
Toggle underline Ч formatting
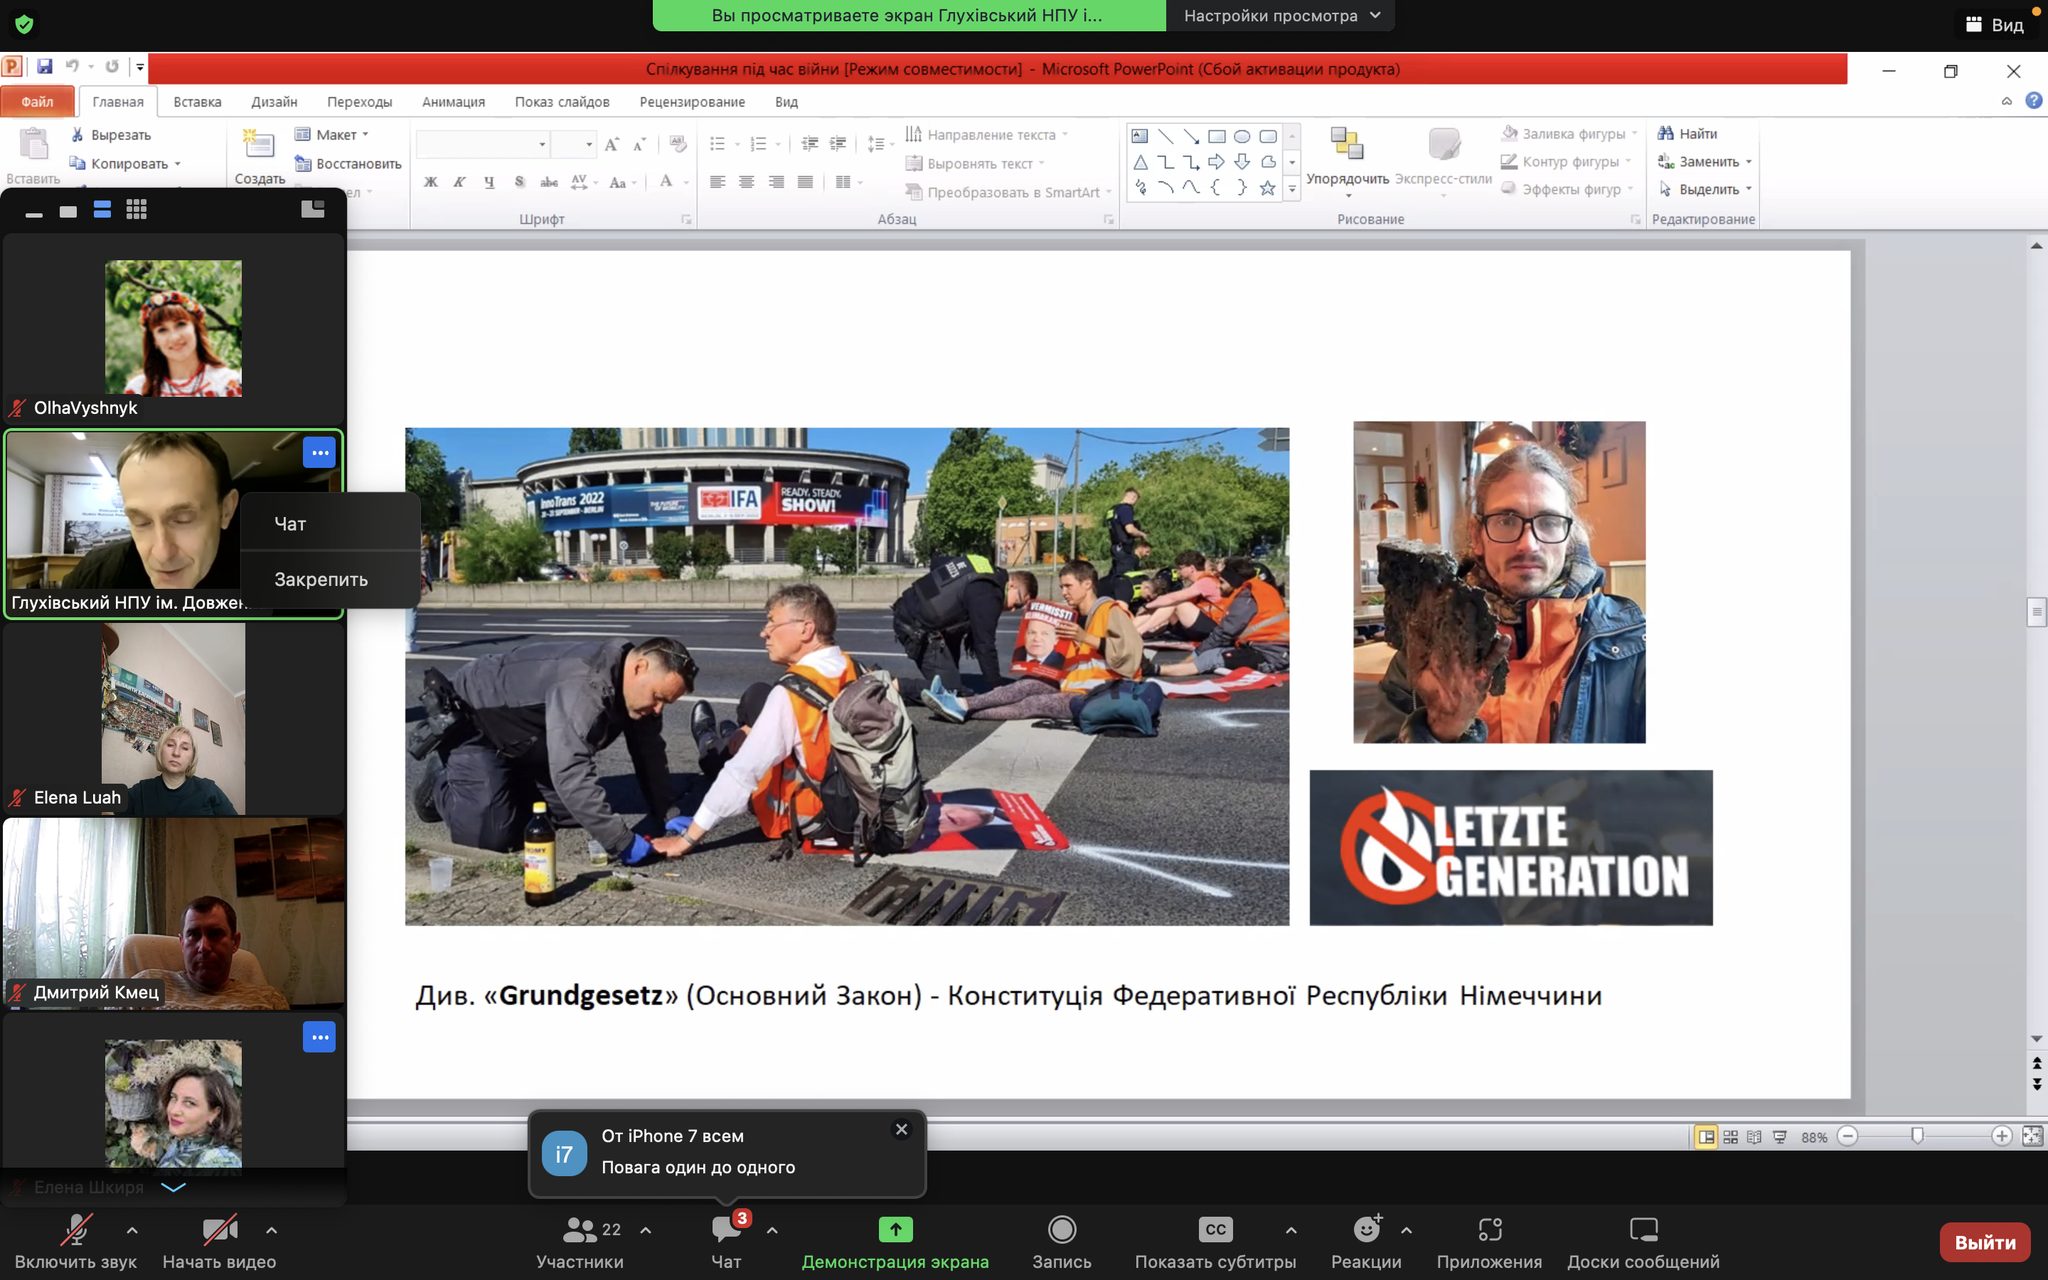point(489,182)
